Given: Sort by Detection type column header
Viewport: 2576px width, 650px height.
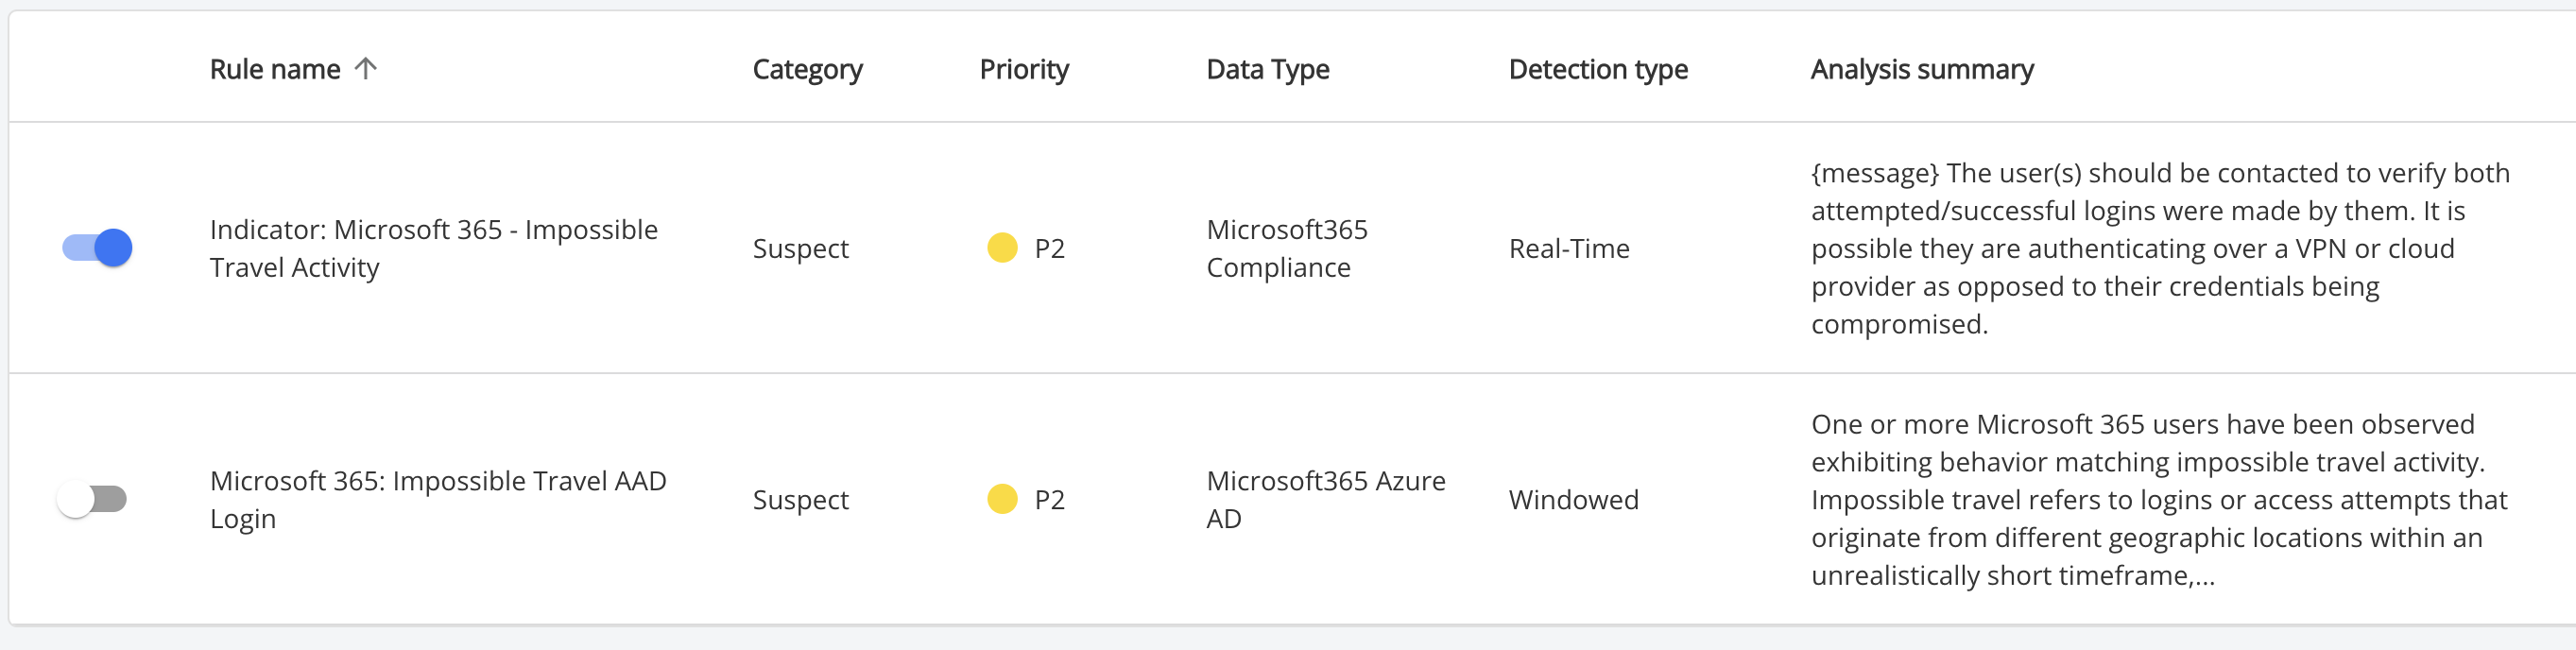Looking at the screenshot, I should (x=1598, y=69).
